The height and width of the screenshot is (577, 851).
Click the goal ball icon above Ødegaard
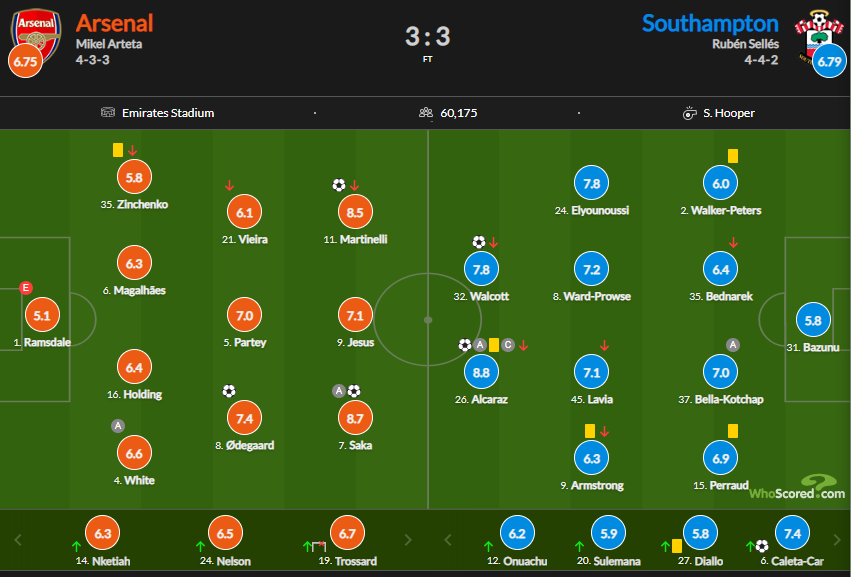[x=229, y=391]
